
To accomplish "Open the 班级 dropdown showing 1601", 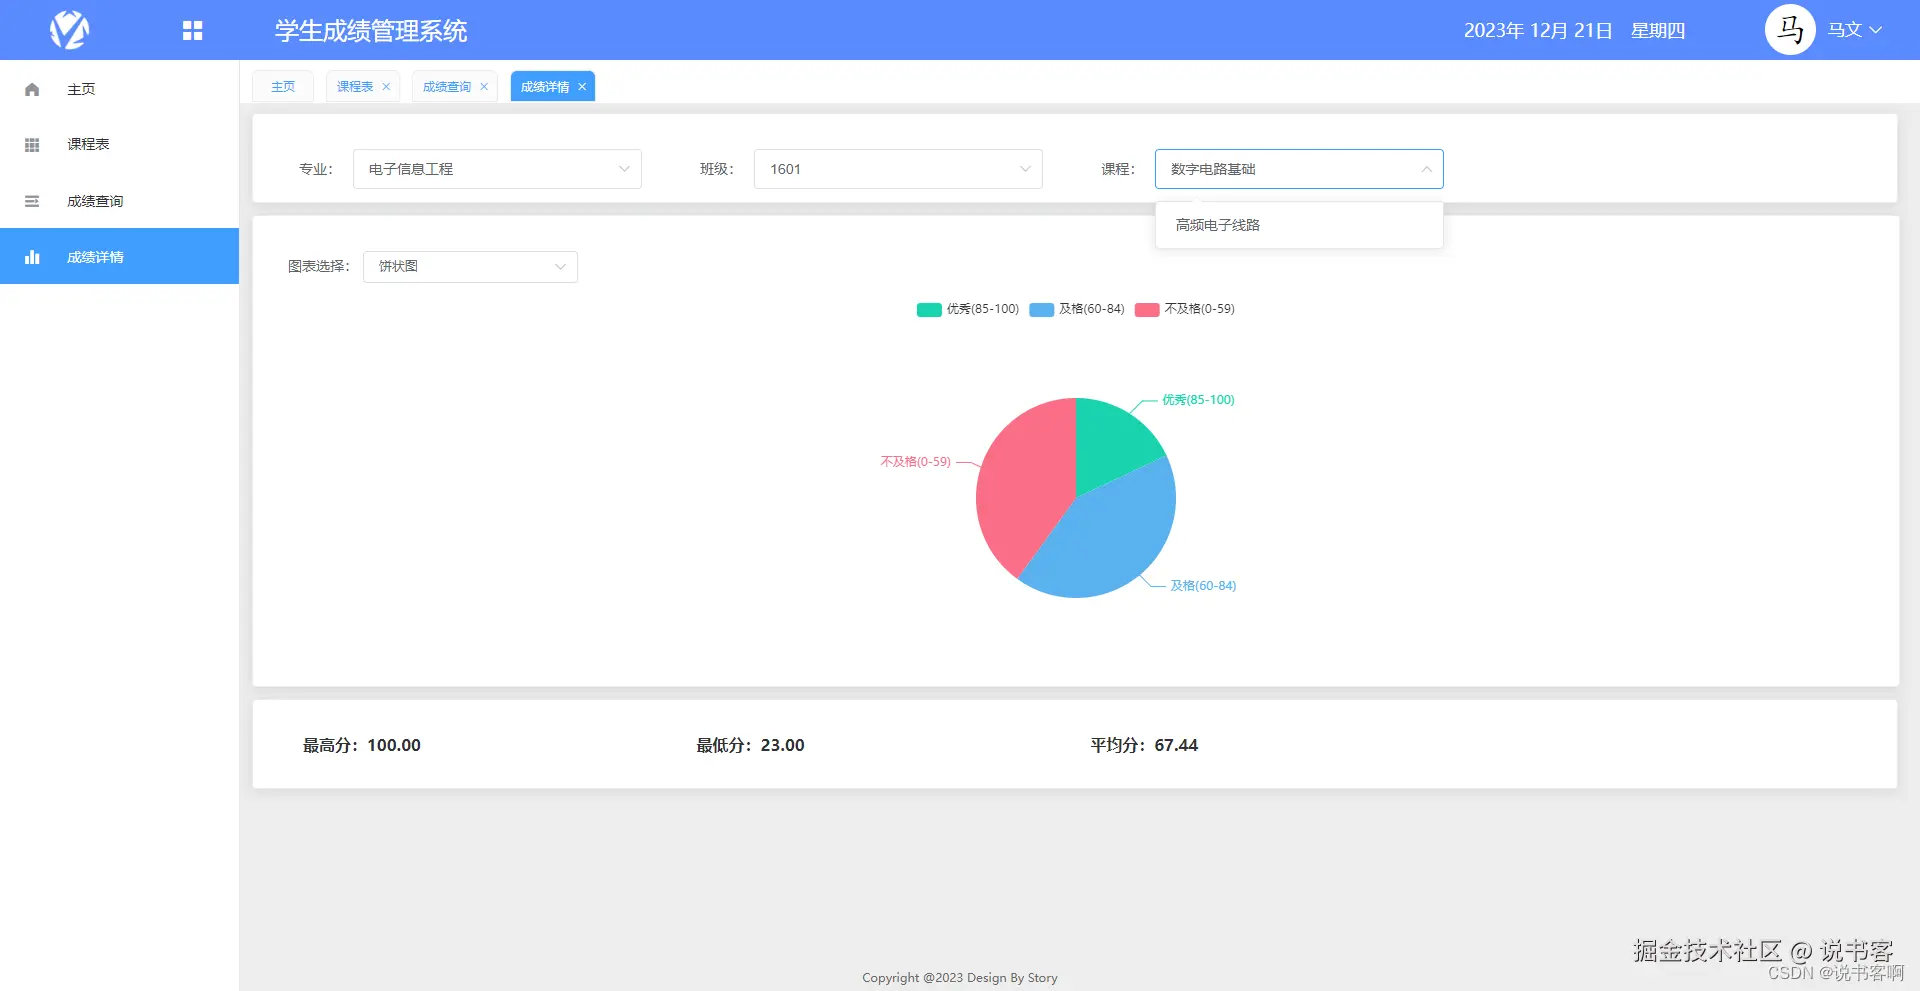I will [x=898, y=169].
